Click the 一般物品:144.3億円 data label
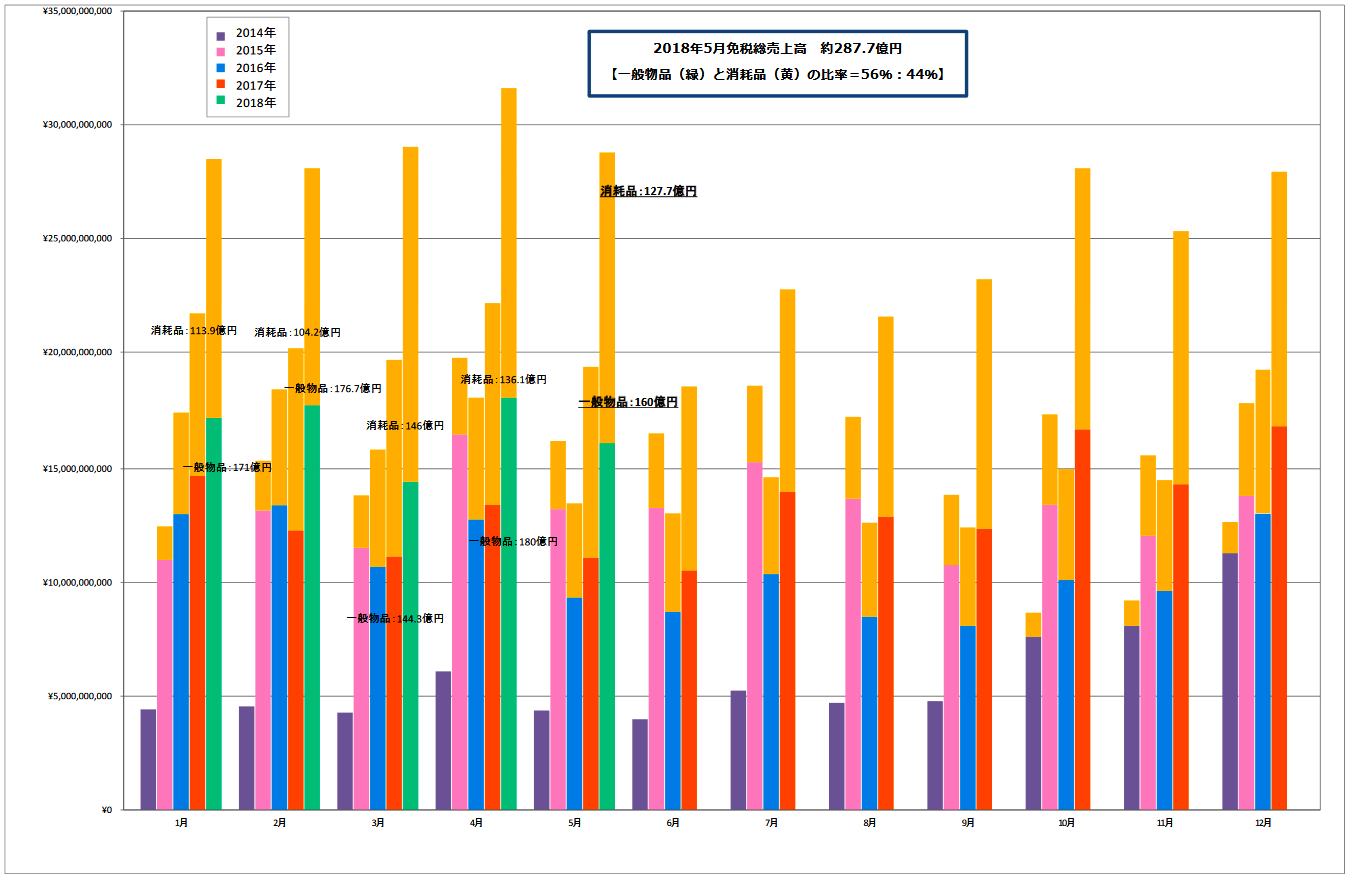Screen dimensions: 1366x882 click(395, 618)
